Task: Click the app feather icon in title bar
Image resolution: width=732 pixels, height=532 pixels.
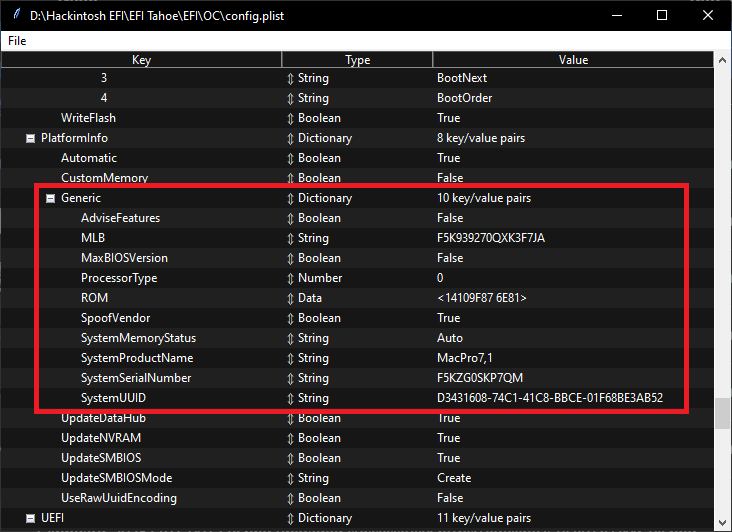Action: point(17,15)
